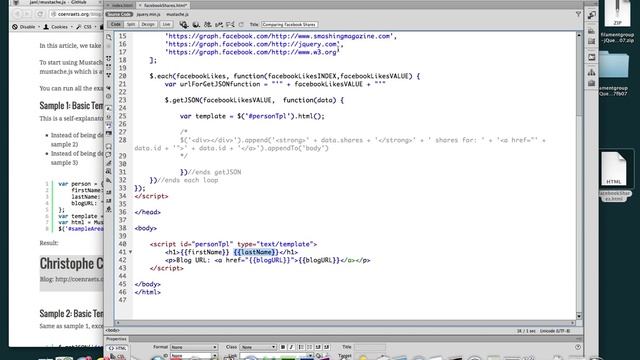Image resolution: width=640 pixels, height=360 pixels.
Task: Open the File Management toolbar icon
Action: (x=208, y=24)
